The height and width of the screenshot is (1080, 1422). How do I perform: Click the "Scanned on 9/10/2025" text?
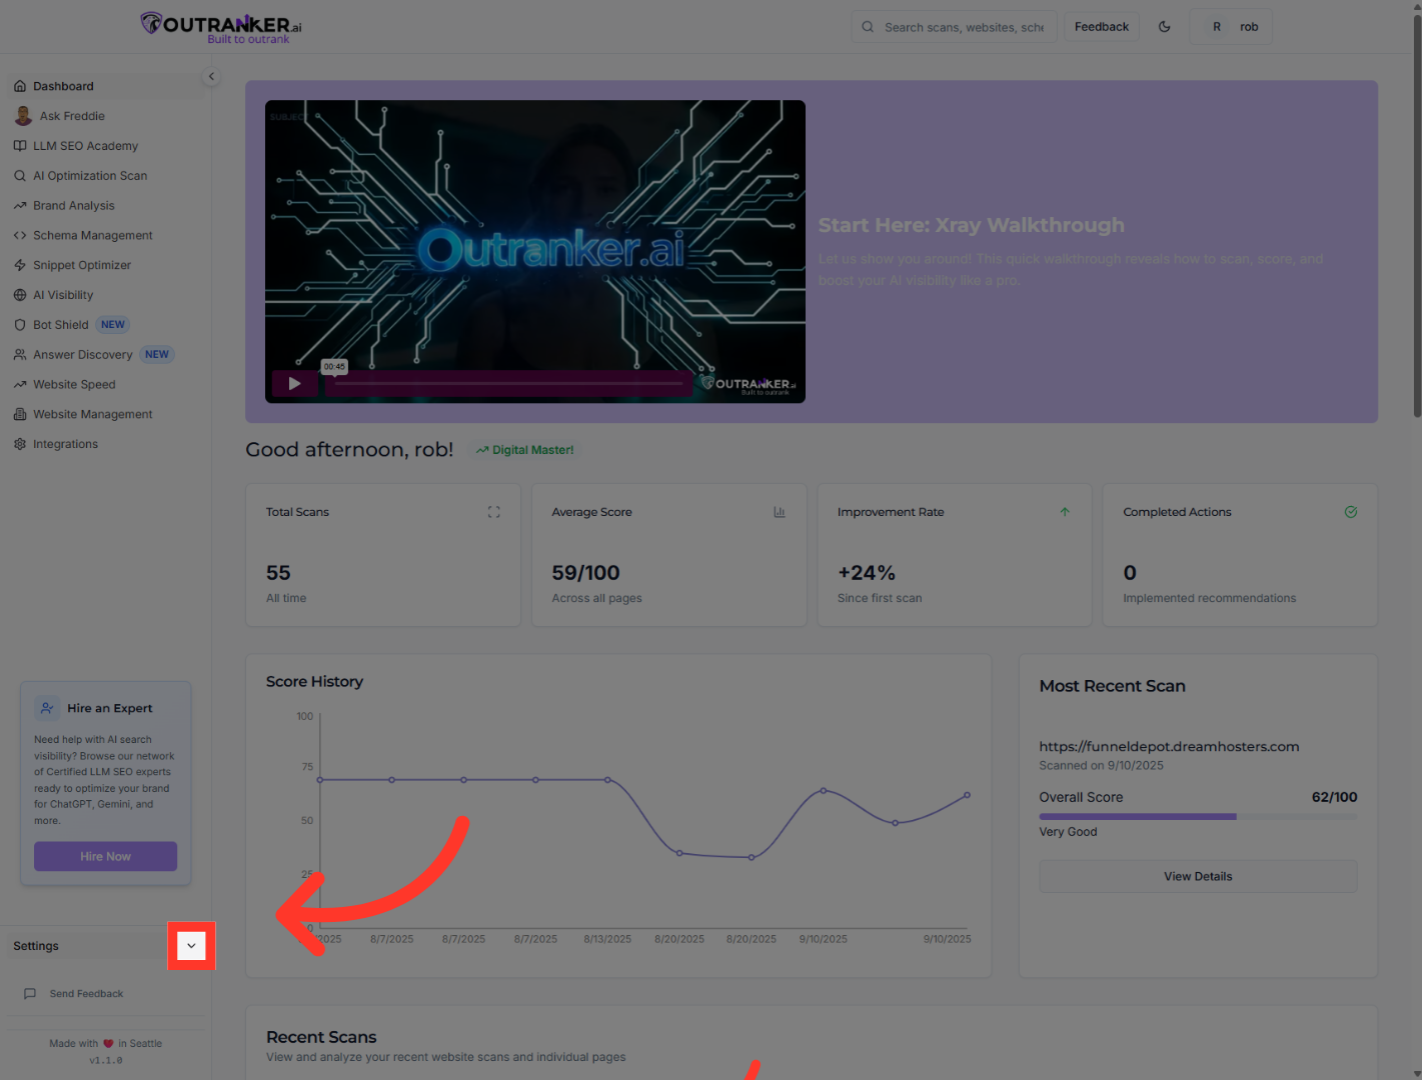coord(1101,766)
